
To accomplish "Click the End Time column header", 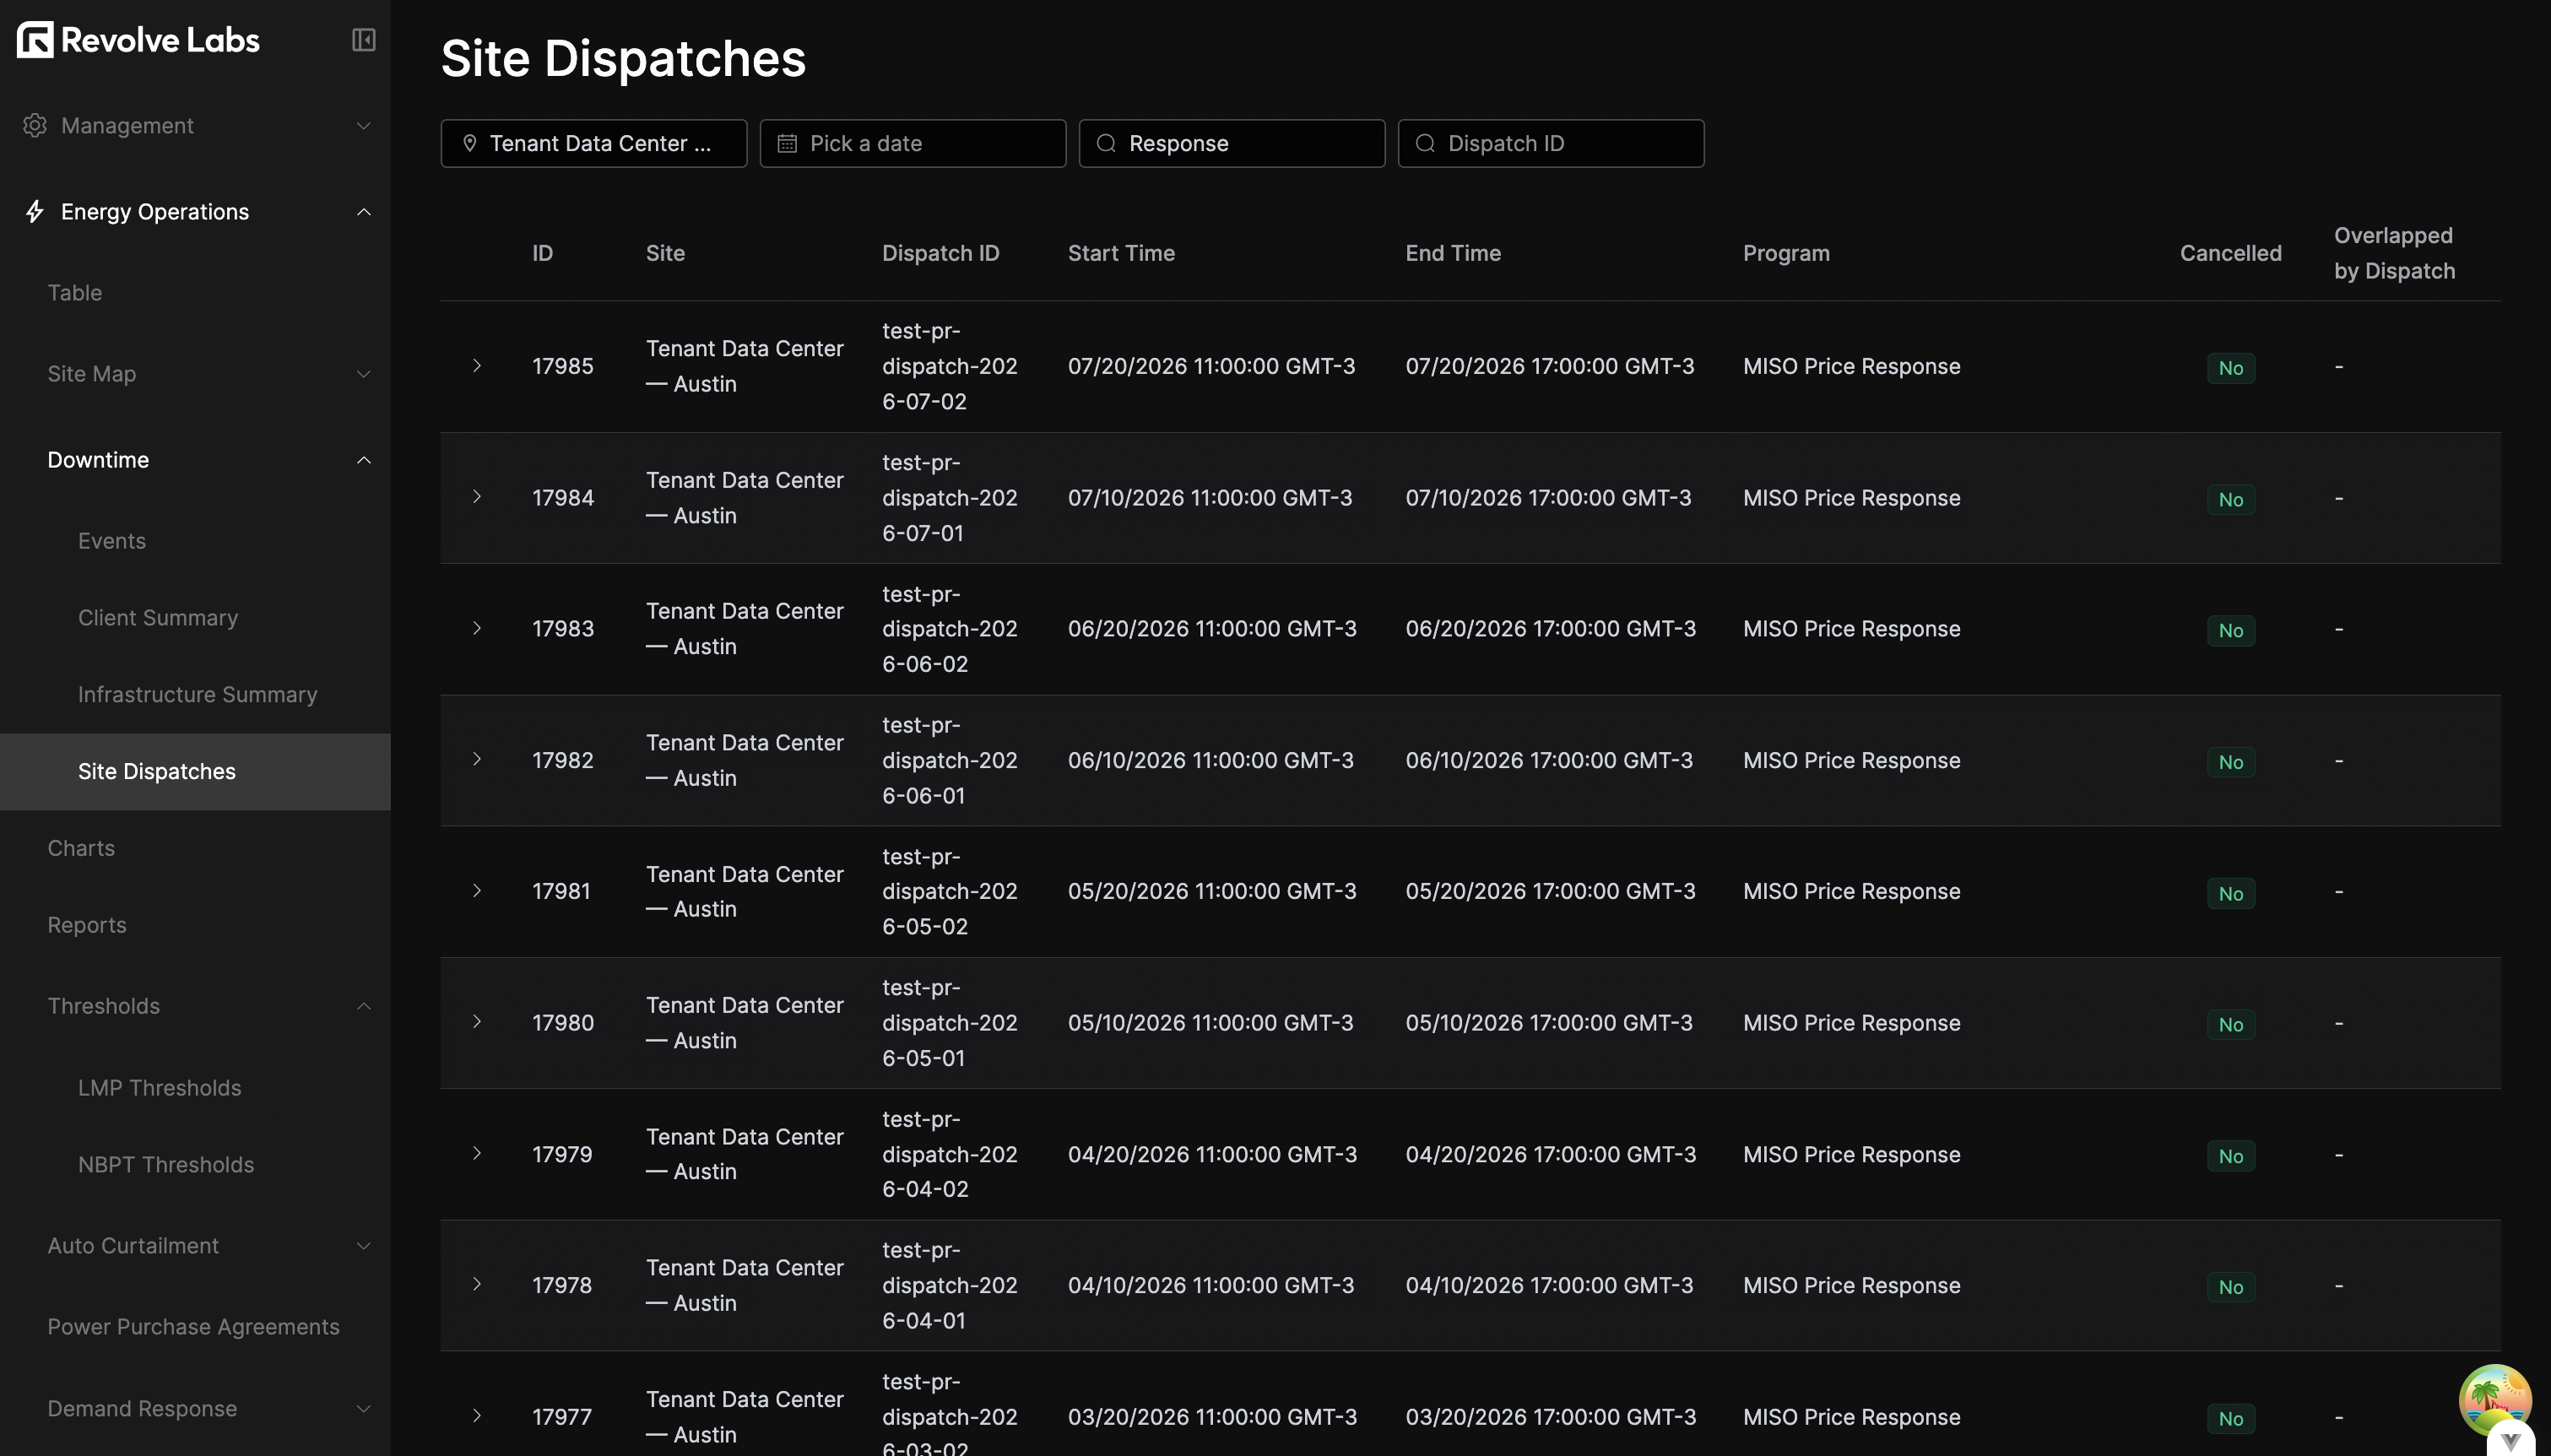I will coord(1453,253).
